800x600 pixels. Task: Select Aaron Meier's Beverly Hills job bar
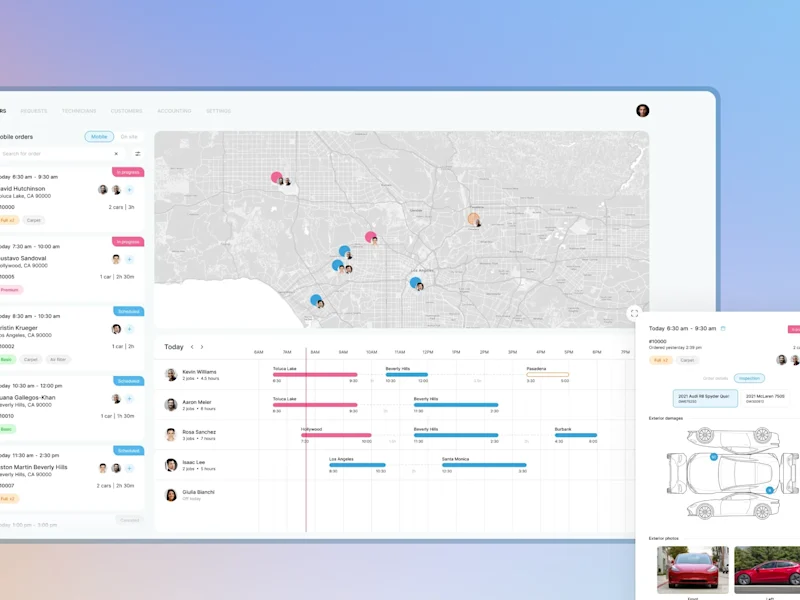click(456, 405)
